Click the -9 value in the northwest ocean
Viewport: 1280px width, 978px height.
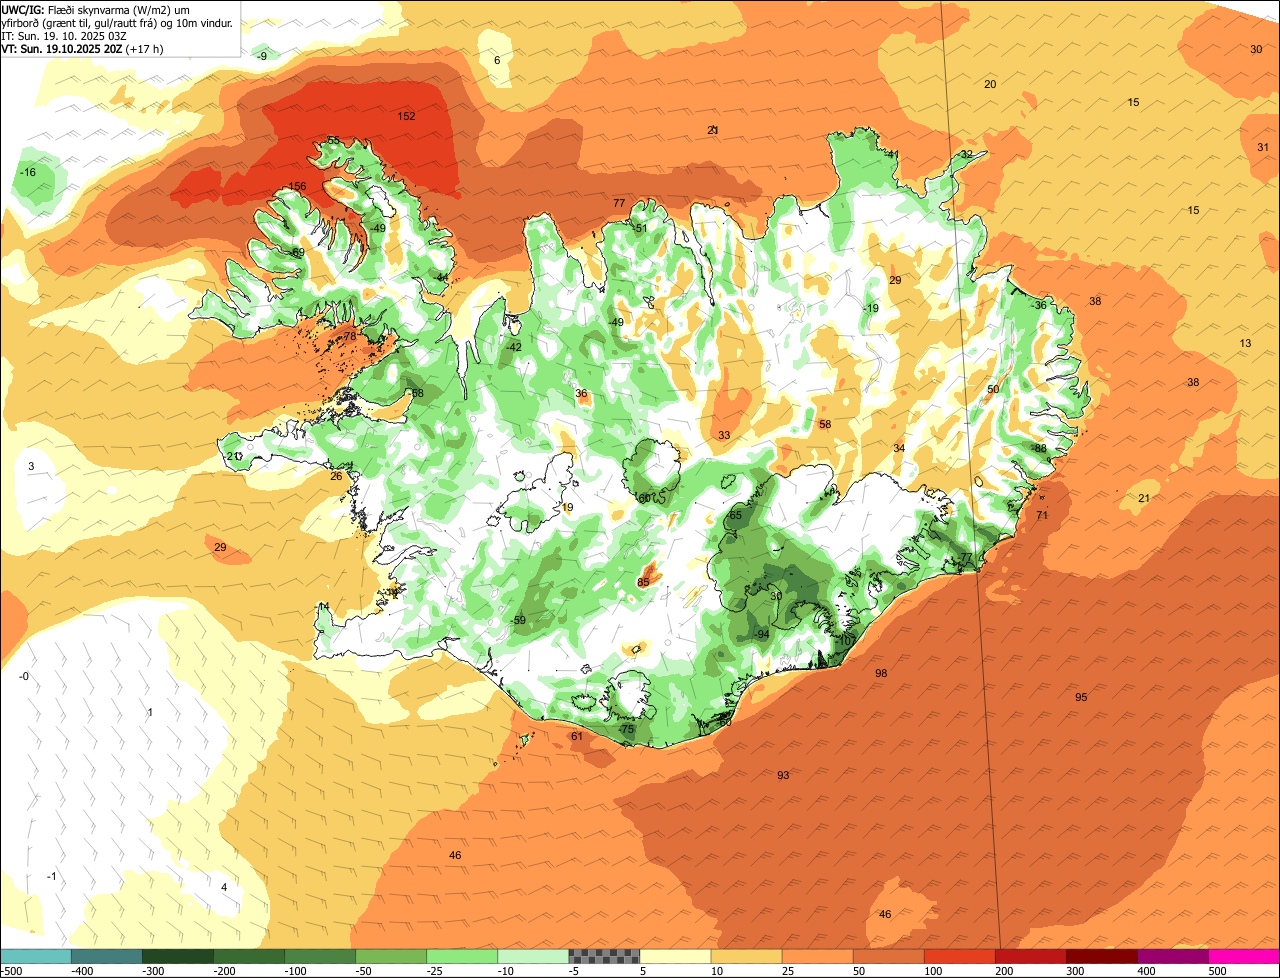(262, 56)
